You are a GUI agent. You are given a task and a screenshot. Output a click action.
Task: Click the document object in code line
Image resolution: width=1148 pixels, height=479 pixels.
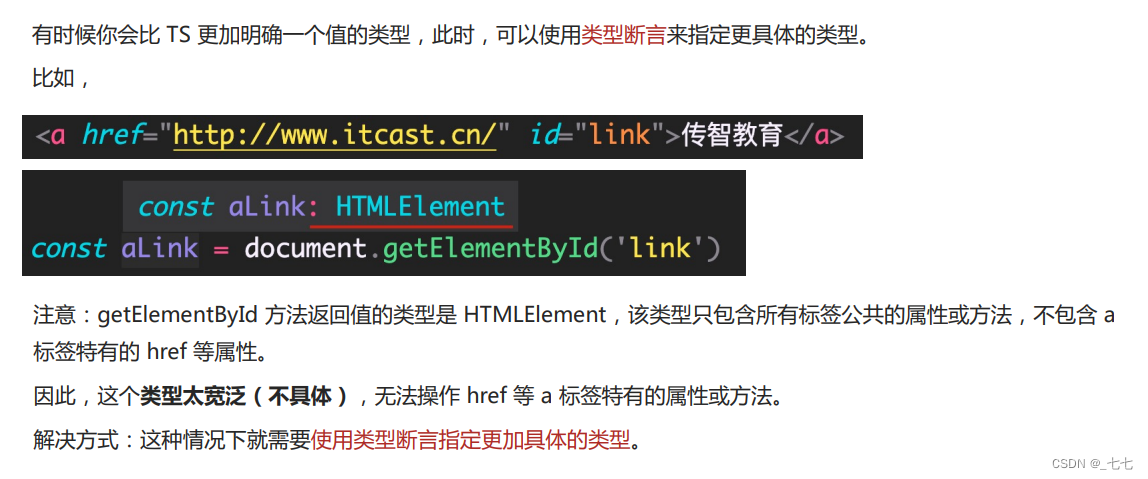pyautogui.click(x=305, y=248)
